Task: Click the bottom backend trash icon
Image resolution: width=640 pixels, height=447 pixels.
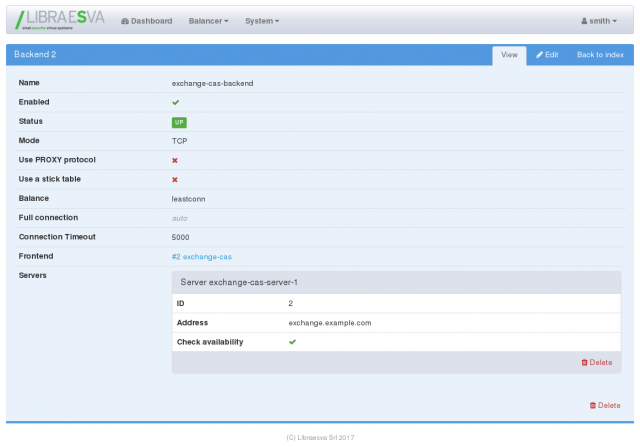Action: [x=593, y=405]
